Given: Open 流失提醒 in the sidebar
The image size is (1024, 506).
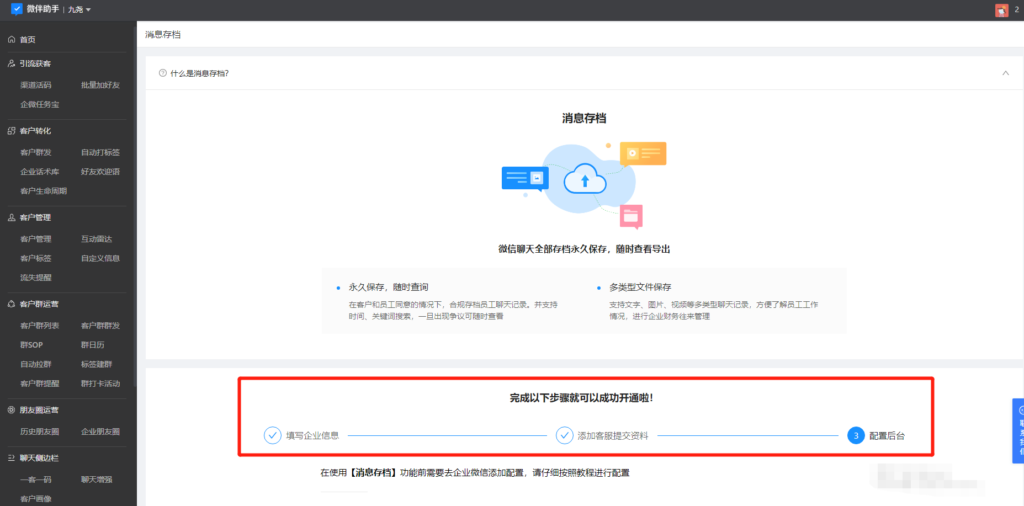Looking at the screenshot, I should [35, 277].
